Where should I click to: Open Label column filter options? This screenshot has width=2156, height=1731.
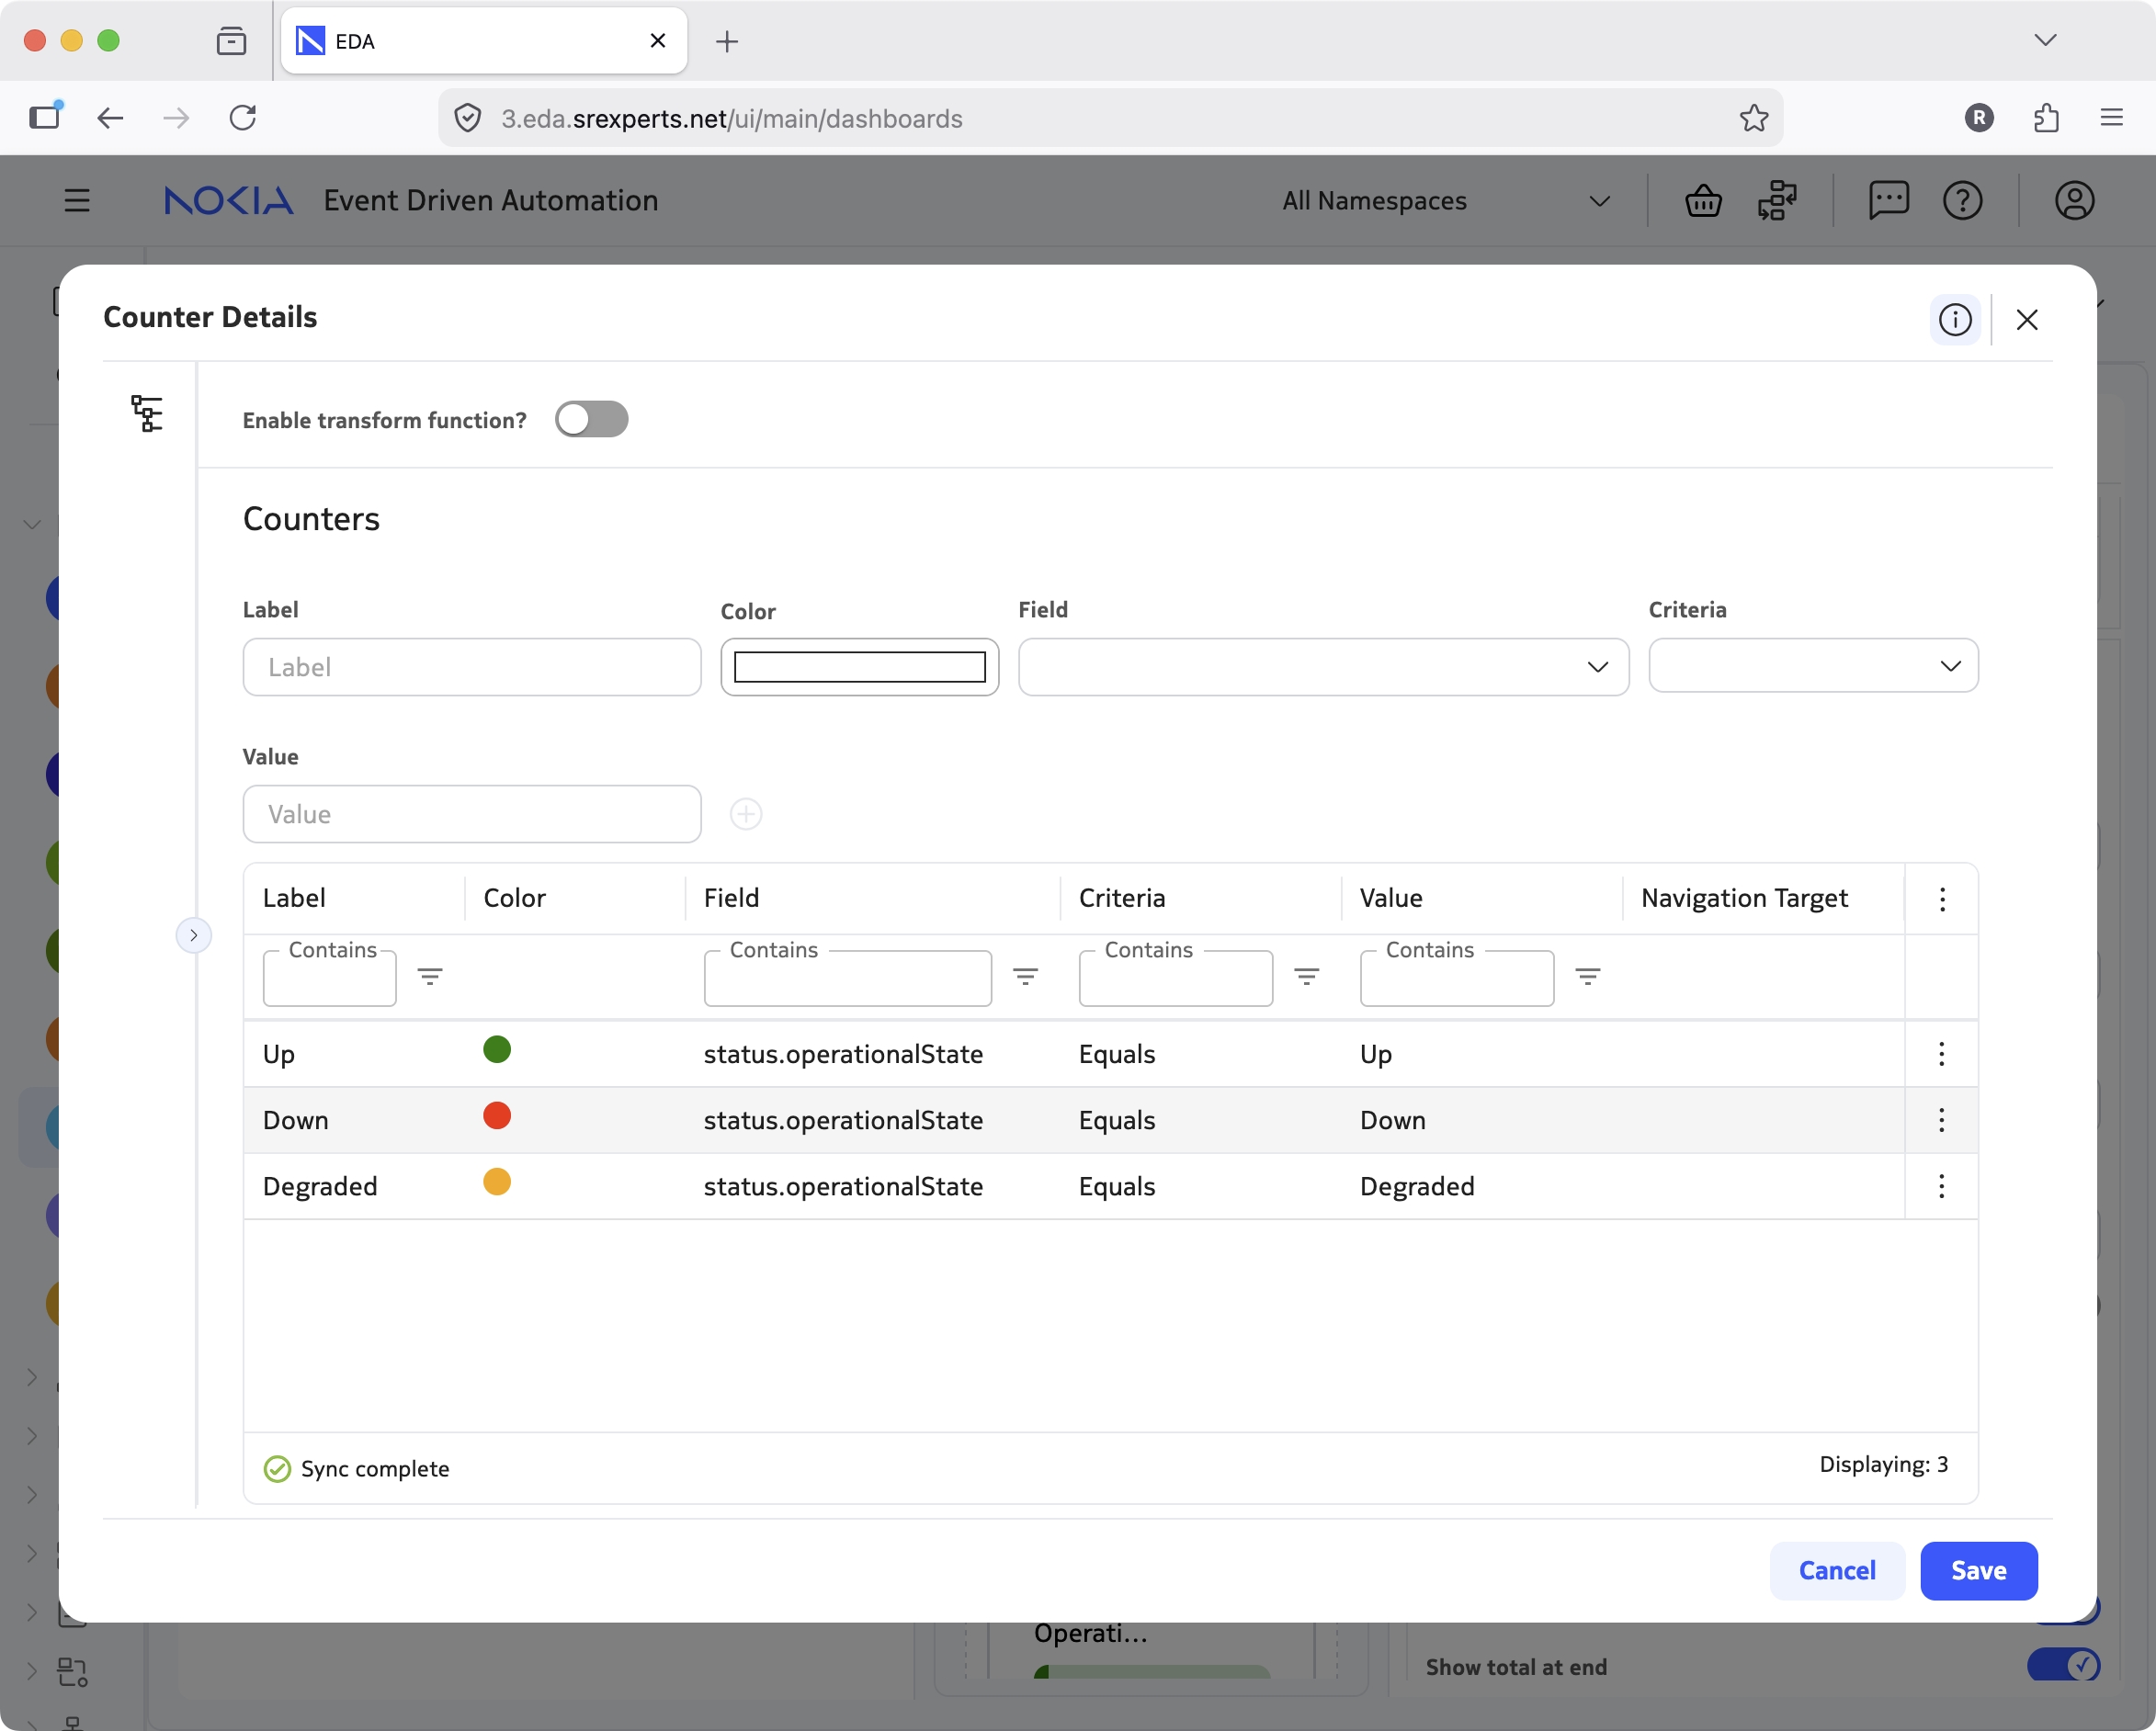click(x=430, y=977)
